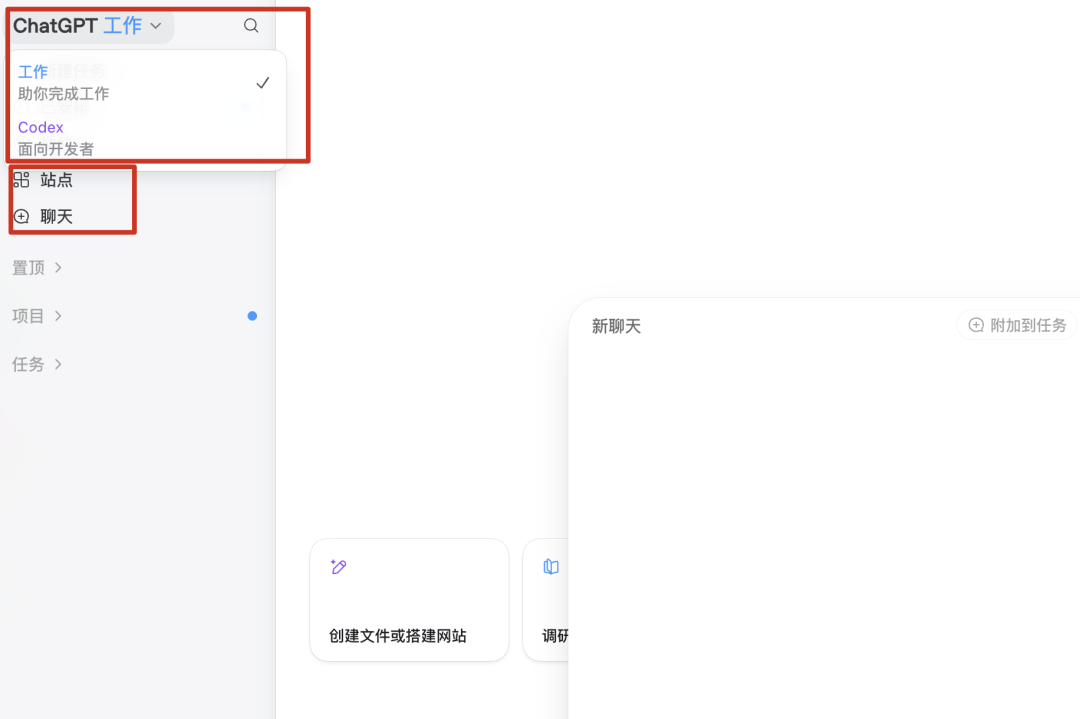Click the 站点 grid icon

coord(21,180)
